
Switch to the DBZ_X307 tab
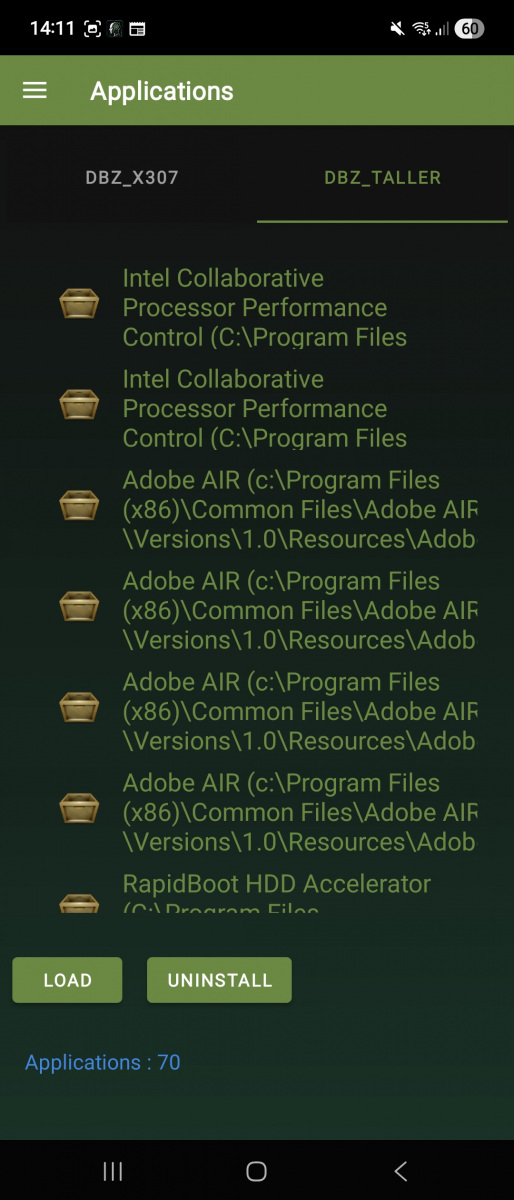pyautogui.click(x=132, y=178)
